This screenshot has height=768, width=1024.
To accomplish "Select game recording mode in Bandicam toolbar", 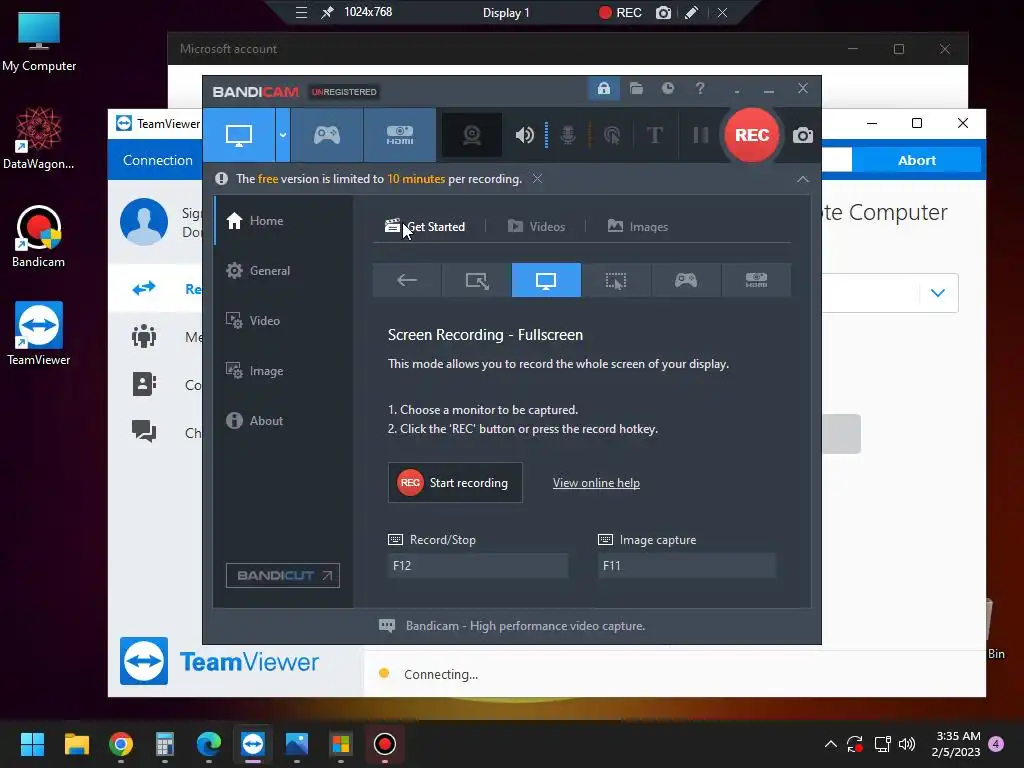I will tap(327, 135).
